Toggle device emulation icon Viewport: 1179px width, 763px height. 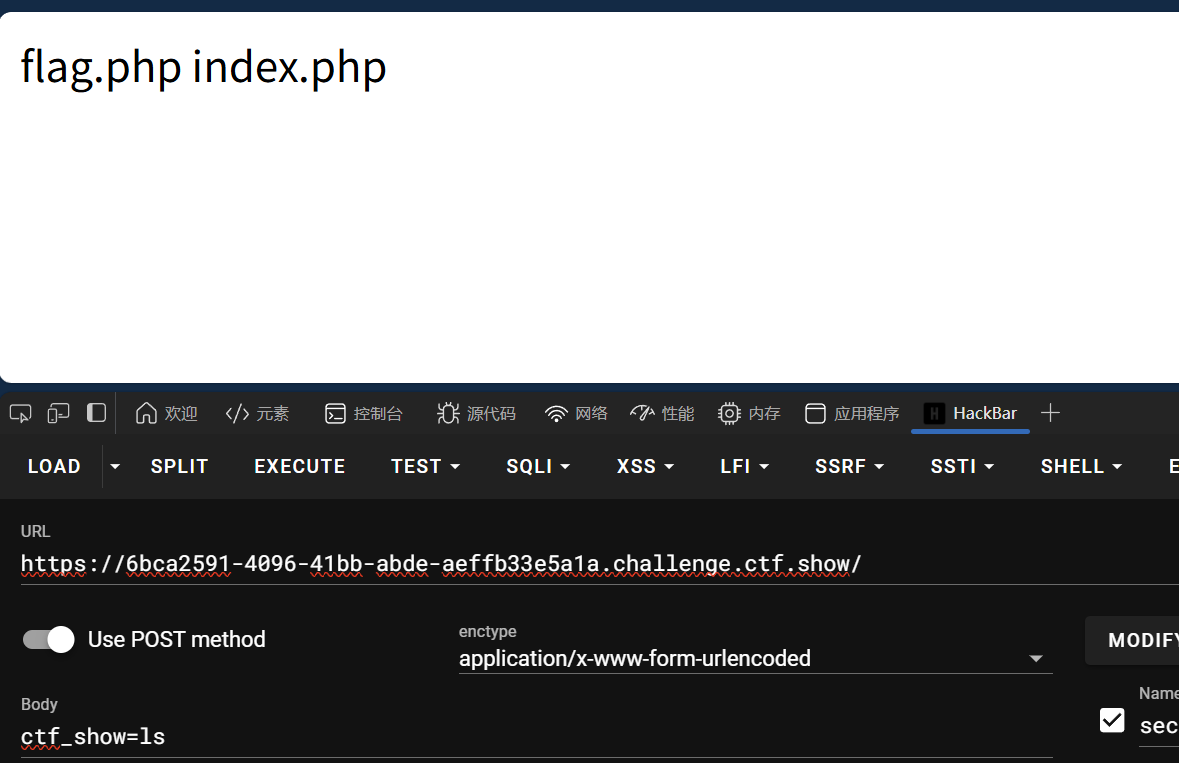tap(58, 413)
